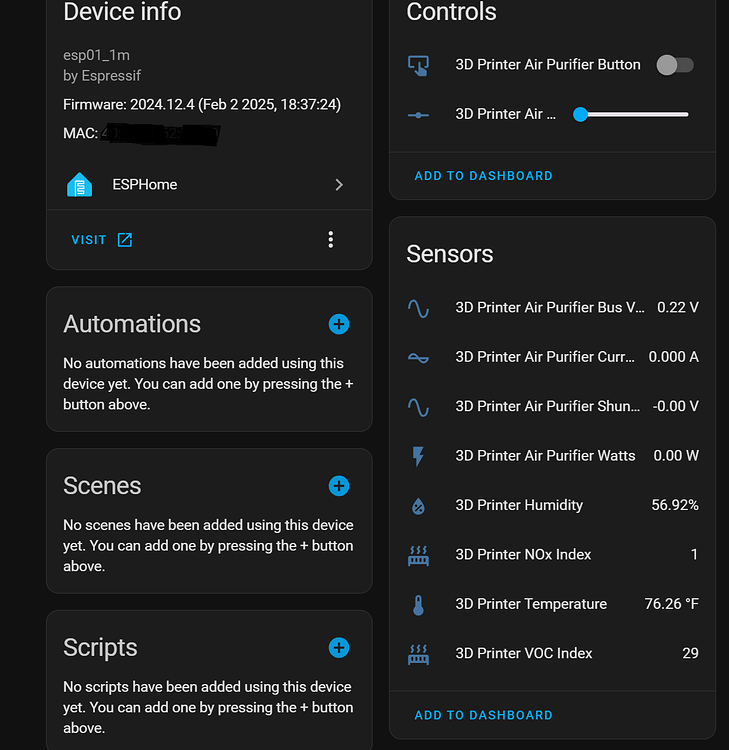Screen dimensions: 729x750
Task: Click the Air Purifier Watts lightning icon
Action: [x=419, y=456]
